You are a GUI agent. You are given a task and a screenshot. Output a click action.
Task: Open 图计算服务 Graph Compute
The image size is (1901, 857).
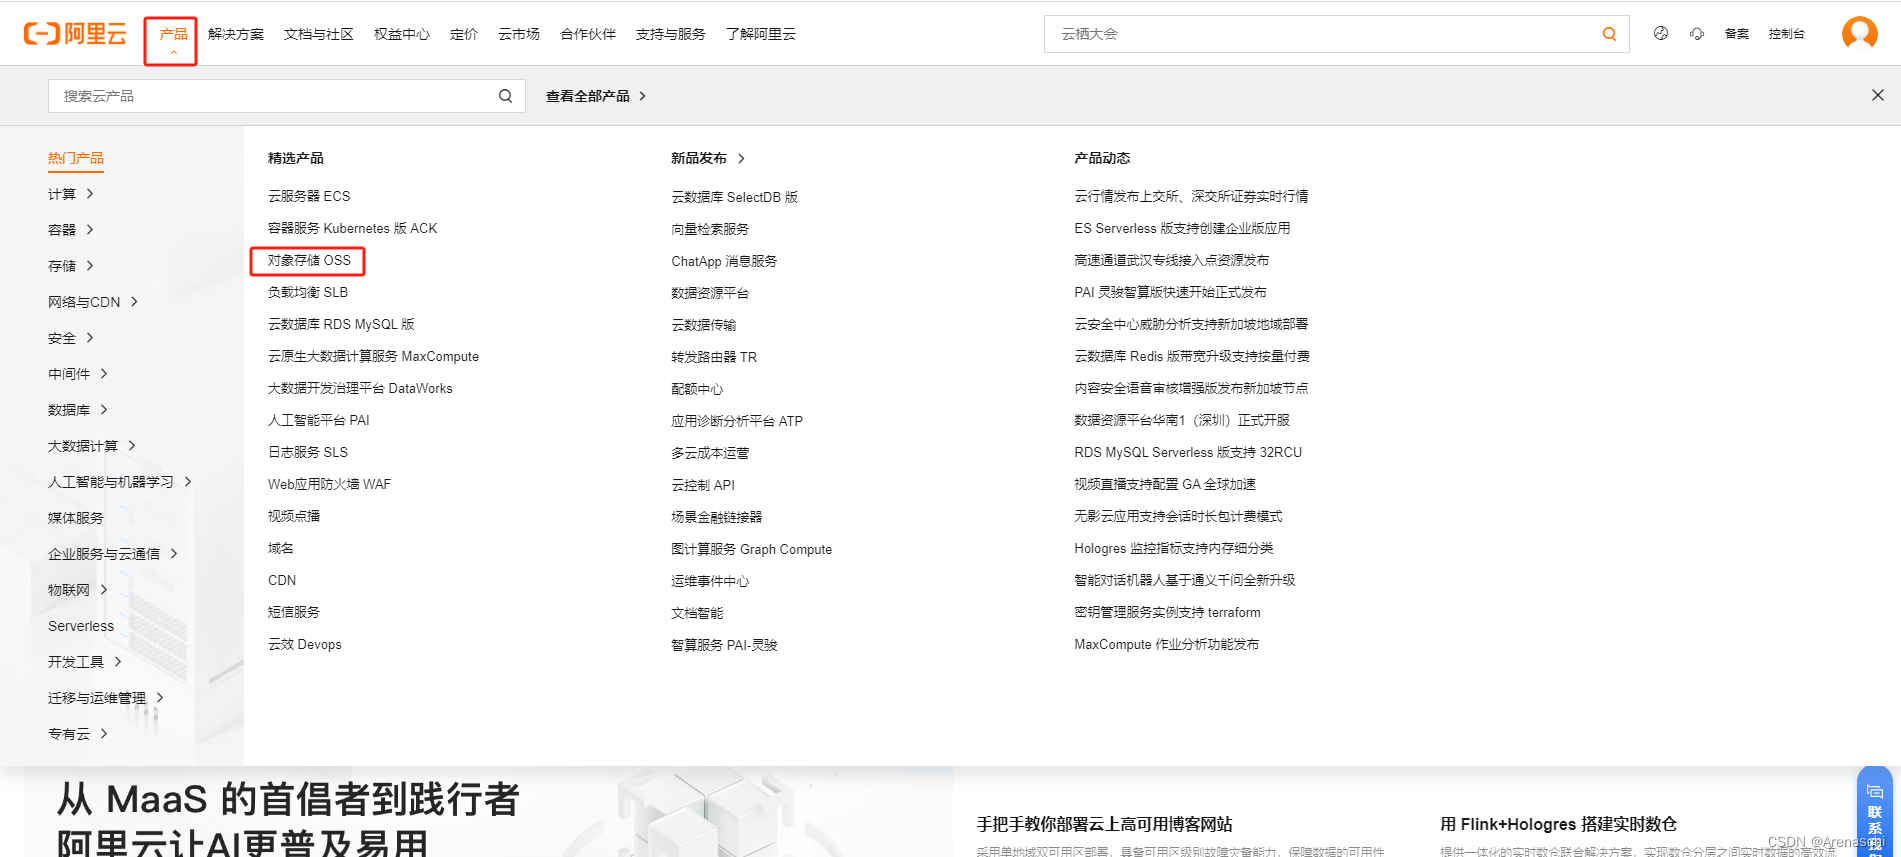coord(752,549)
